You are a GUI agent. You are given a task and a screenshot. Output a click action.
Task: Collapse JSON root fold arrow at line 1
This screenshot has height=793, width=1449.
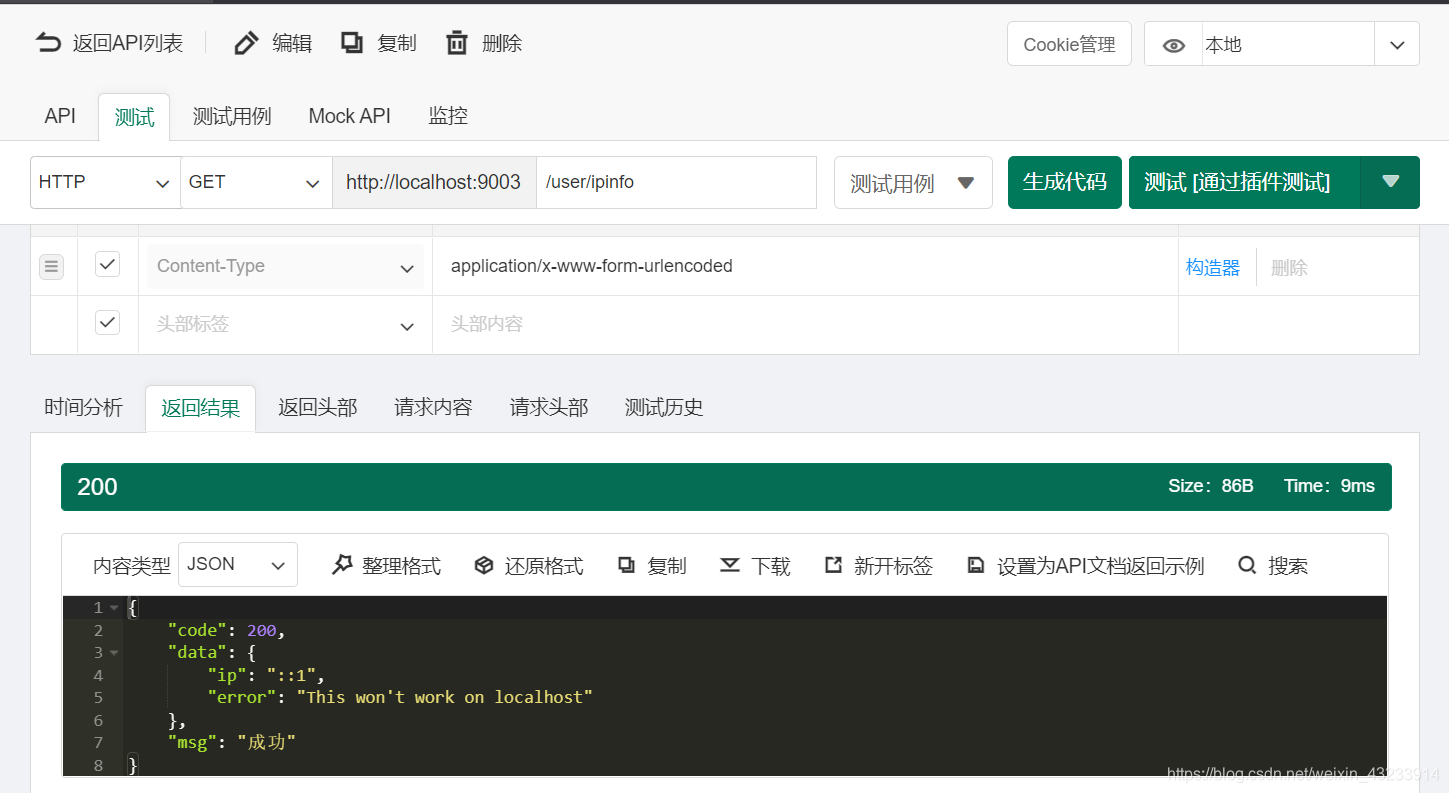click(x=114, y=608)
